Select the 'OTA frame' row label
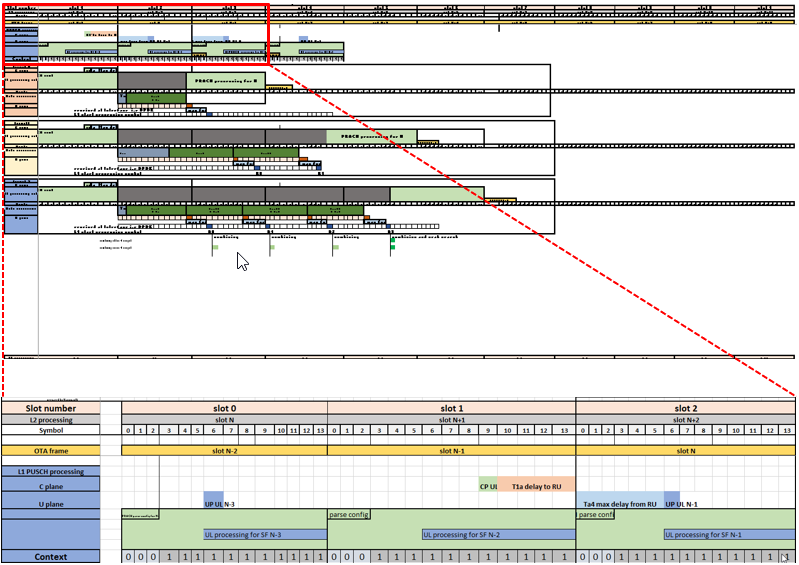 (x=50, y=451)
